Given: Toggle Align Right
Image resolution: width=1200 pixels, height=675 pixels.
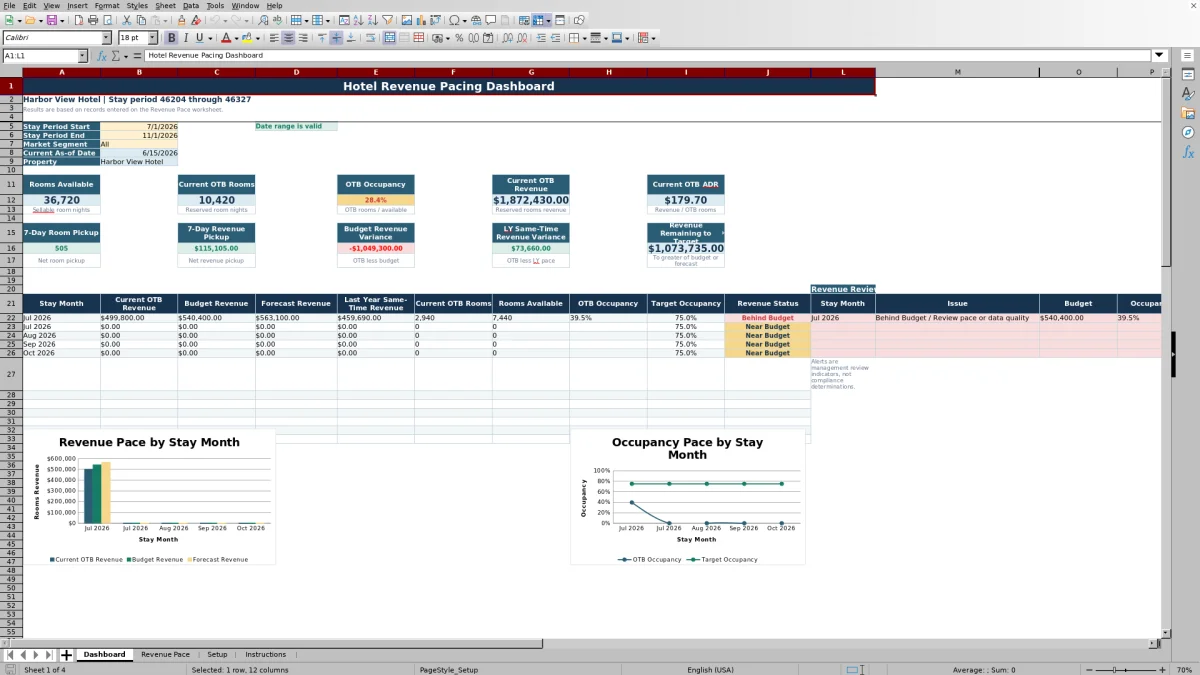Looking at the screenshot, I should [x=302, y=38].
